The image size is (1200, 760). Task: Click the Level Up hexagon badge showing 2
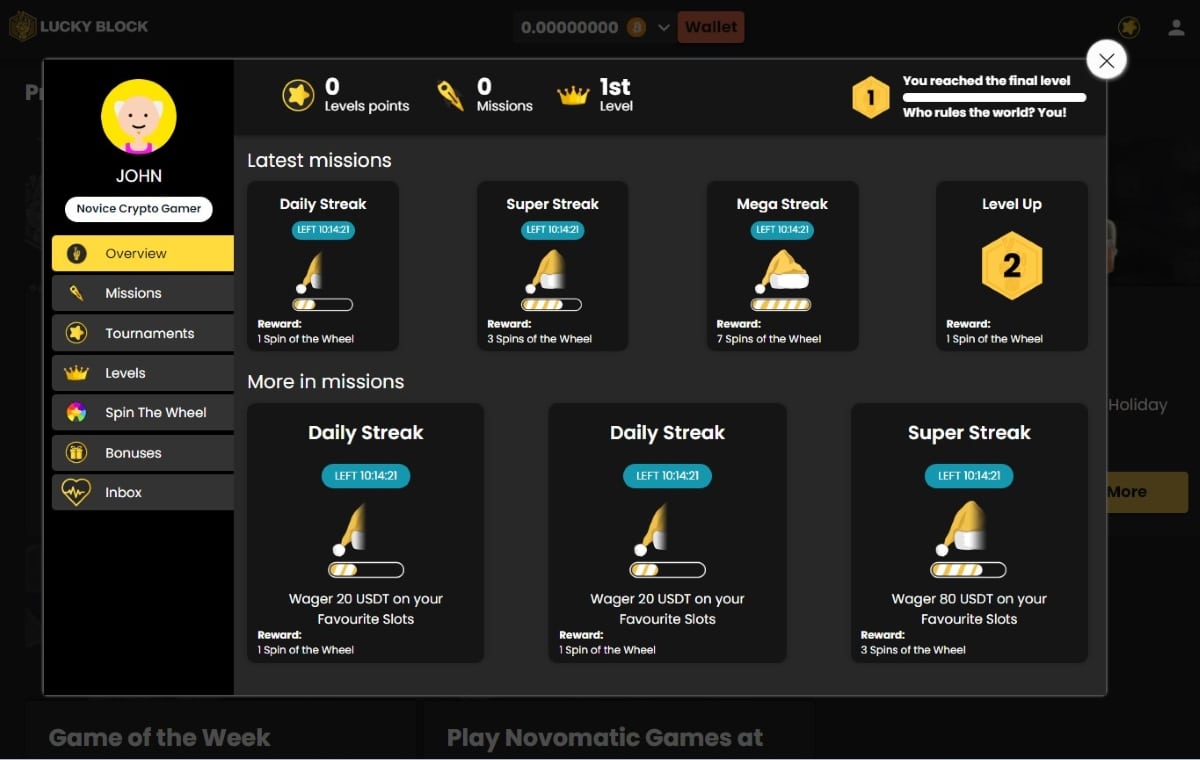[x=1011, y=265]
